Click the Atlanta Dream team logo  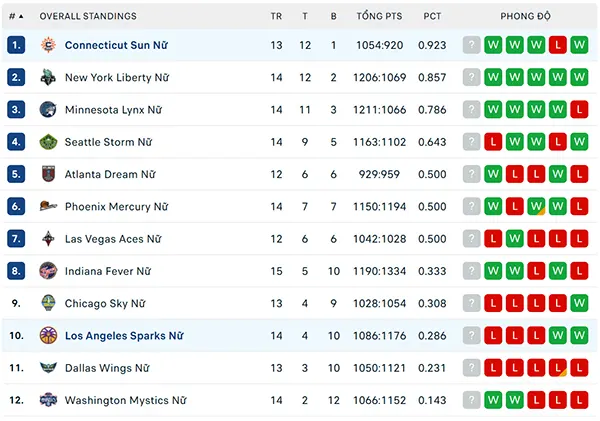pyautogui.click(x=48, y=174)
